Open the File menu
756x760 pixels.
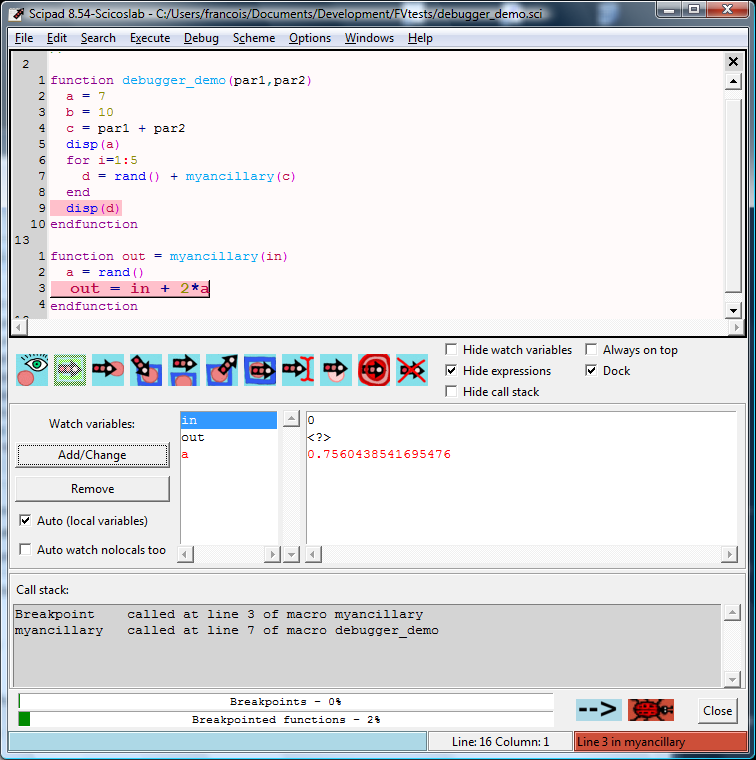pyautogui.click(x=24, y=38)
